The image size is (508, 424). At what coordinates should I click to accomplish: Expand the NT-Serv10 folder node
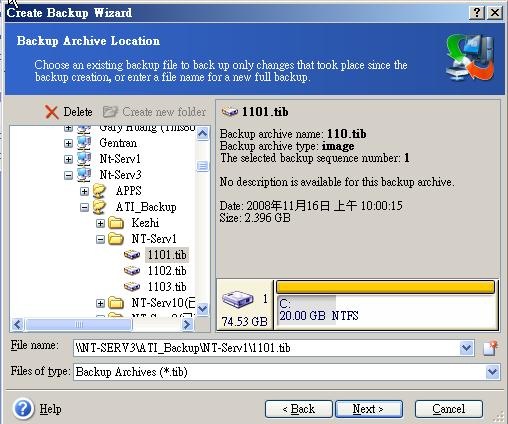[x=100, y=303]
